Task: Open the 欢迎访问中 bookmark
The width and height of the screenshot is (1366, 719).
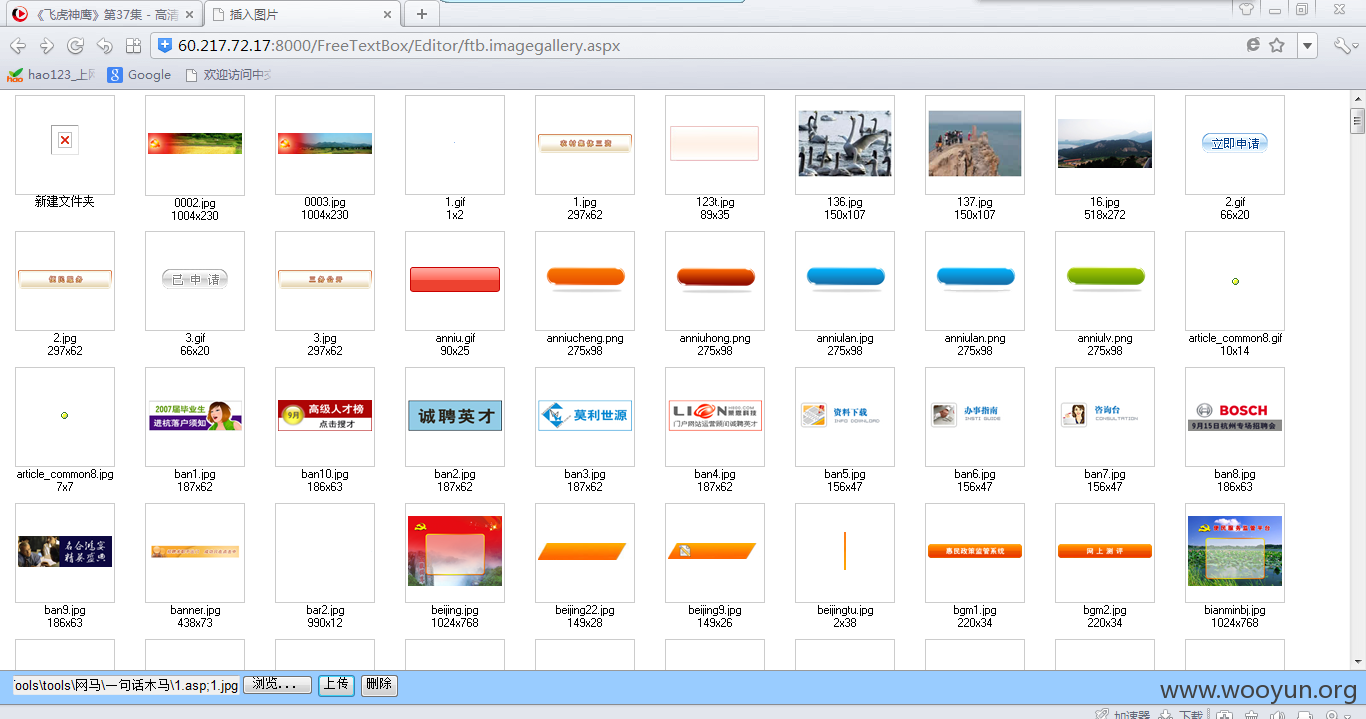Action: click(228, 75)
